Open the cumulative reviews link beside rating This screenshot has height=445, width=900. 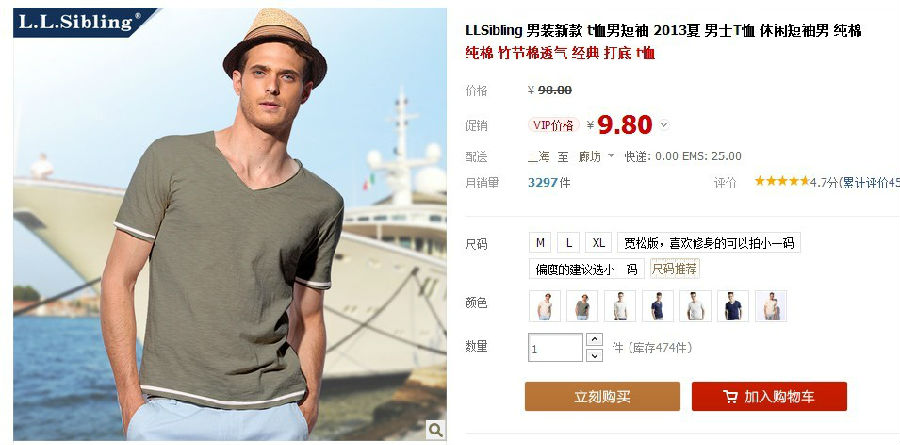point(870,183)
